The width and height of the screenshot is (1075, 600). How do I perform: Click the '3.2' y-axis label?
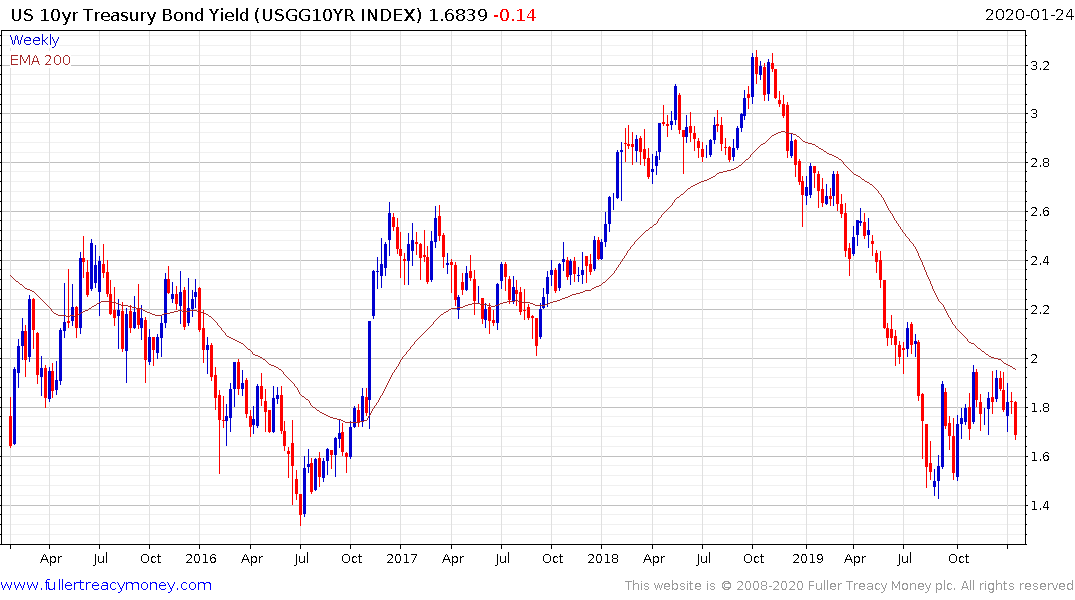[x=1040, y=66]
